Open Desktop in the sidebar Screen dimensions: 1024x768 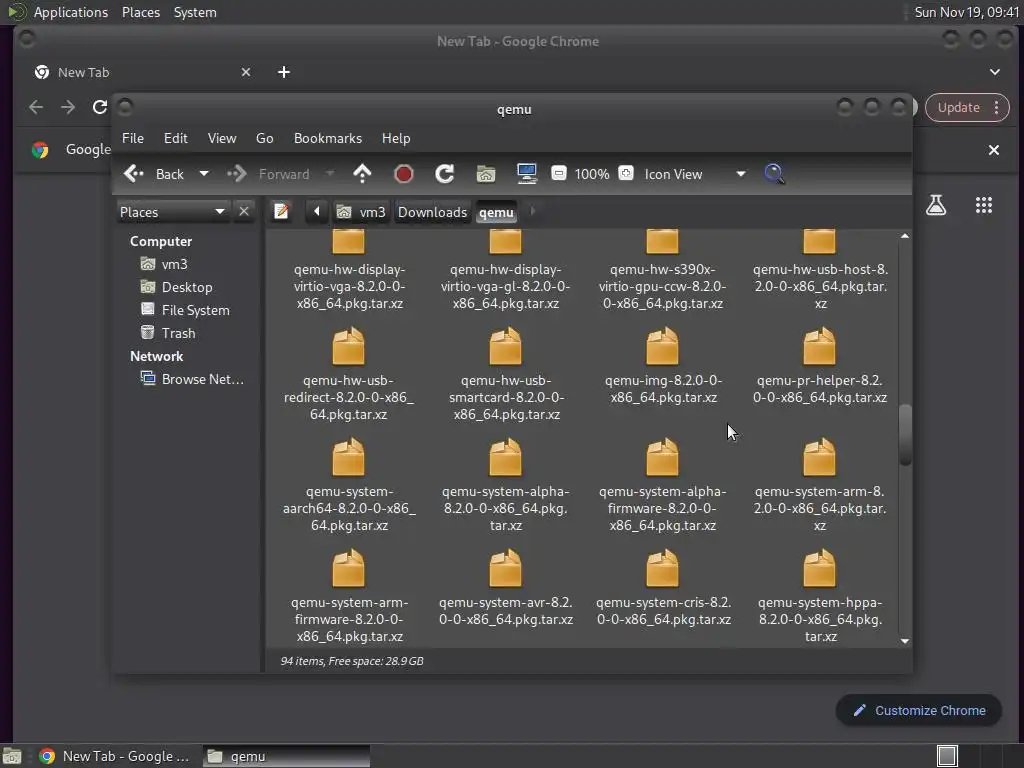point(186,287)
